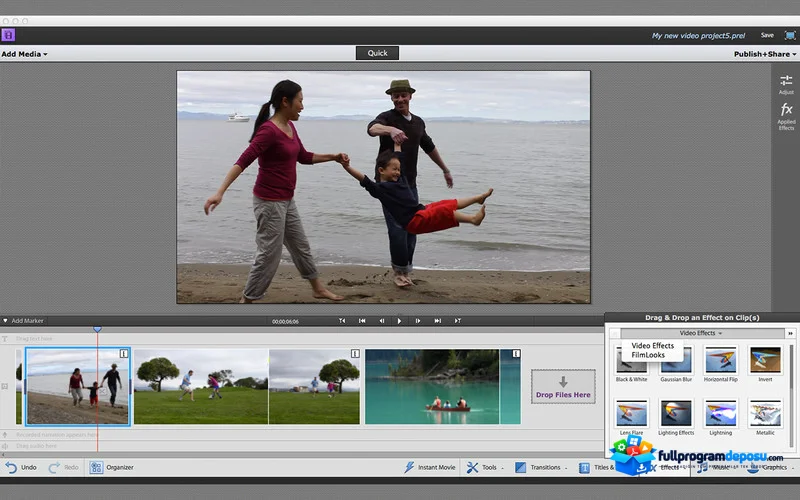Click Instant Movie in the bottom bar

(x=430, y=467)
